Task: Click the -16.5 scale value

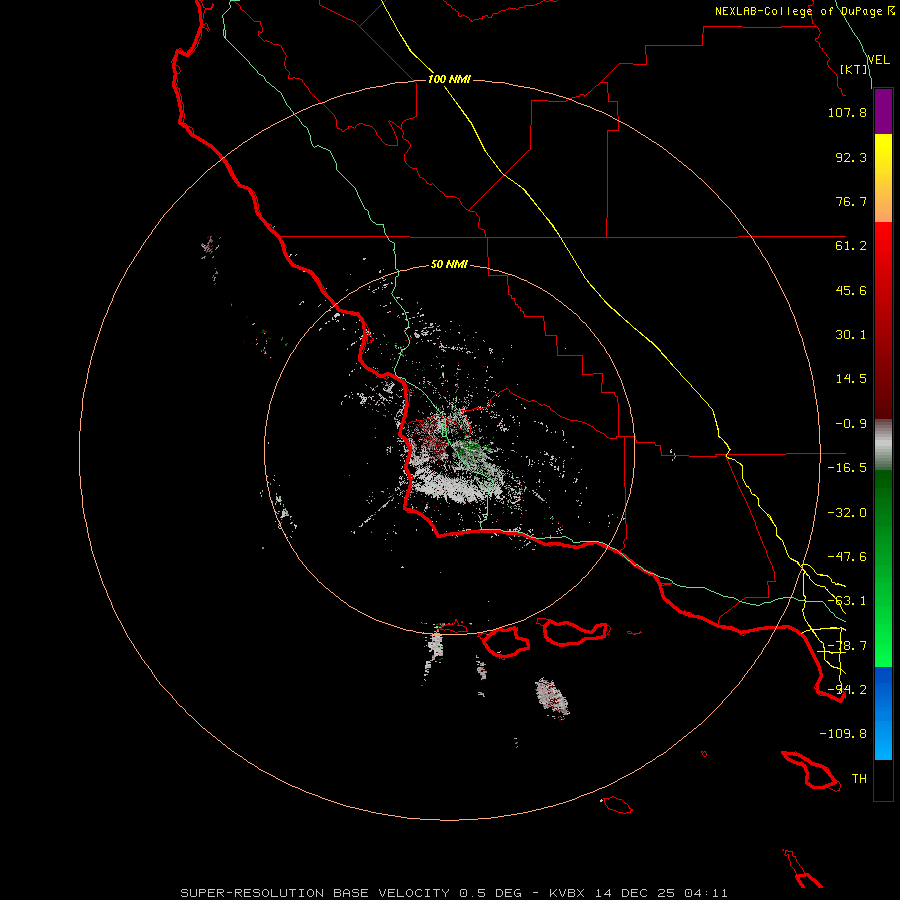Action: (x=847, y=468)
